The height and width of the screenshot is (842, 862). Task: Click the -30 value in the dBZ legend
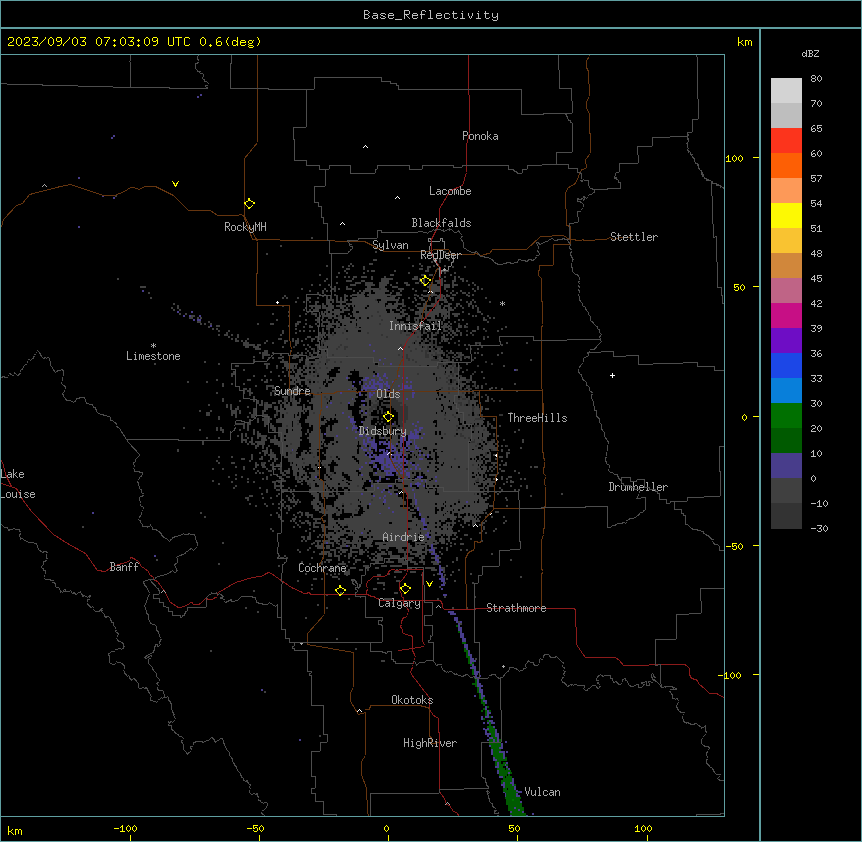(819, 528)
